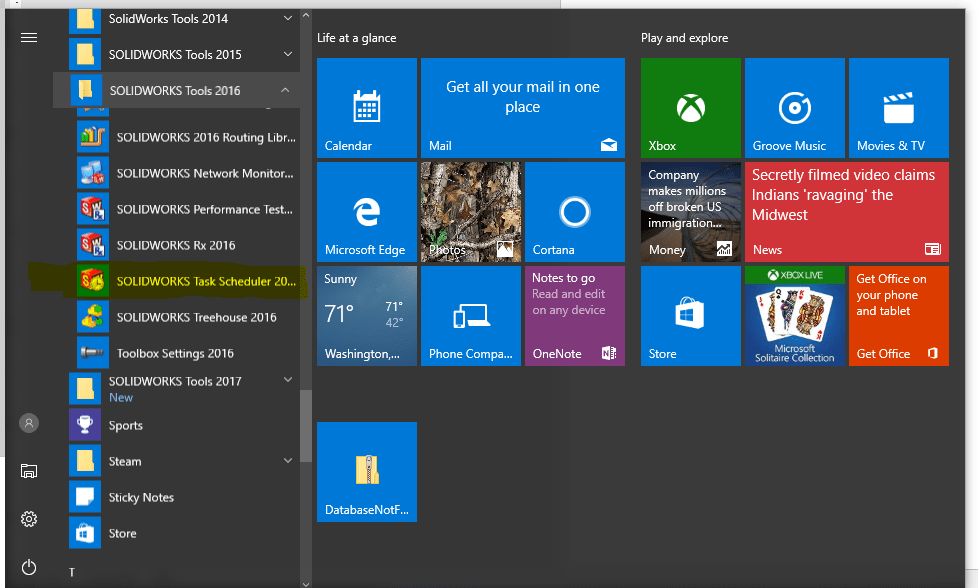The width and height of the screenshot is (978, 588).
Task: Click the scroll-down arrow of app list
Action: [306, 584]
